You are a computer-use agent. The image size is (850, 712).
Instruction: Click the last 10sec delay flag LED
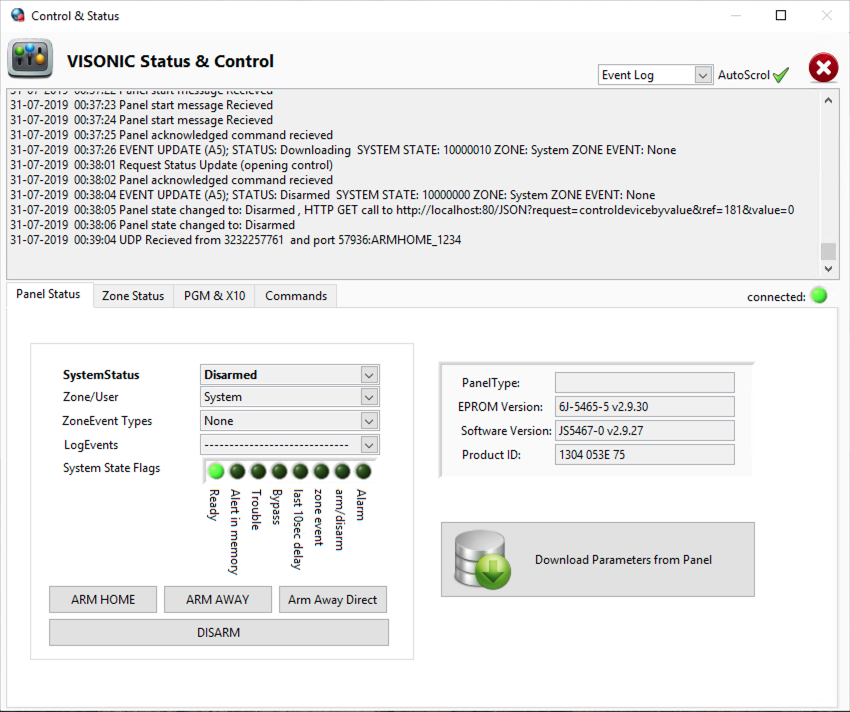click(x=300, y=471)
